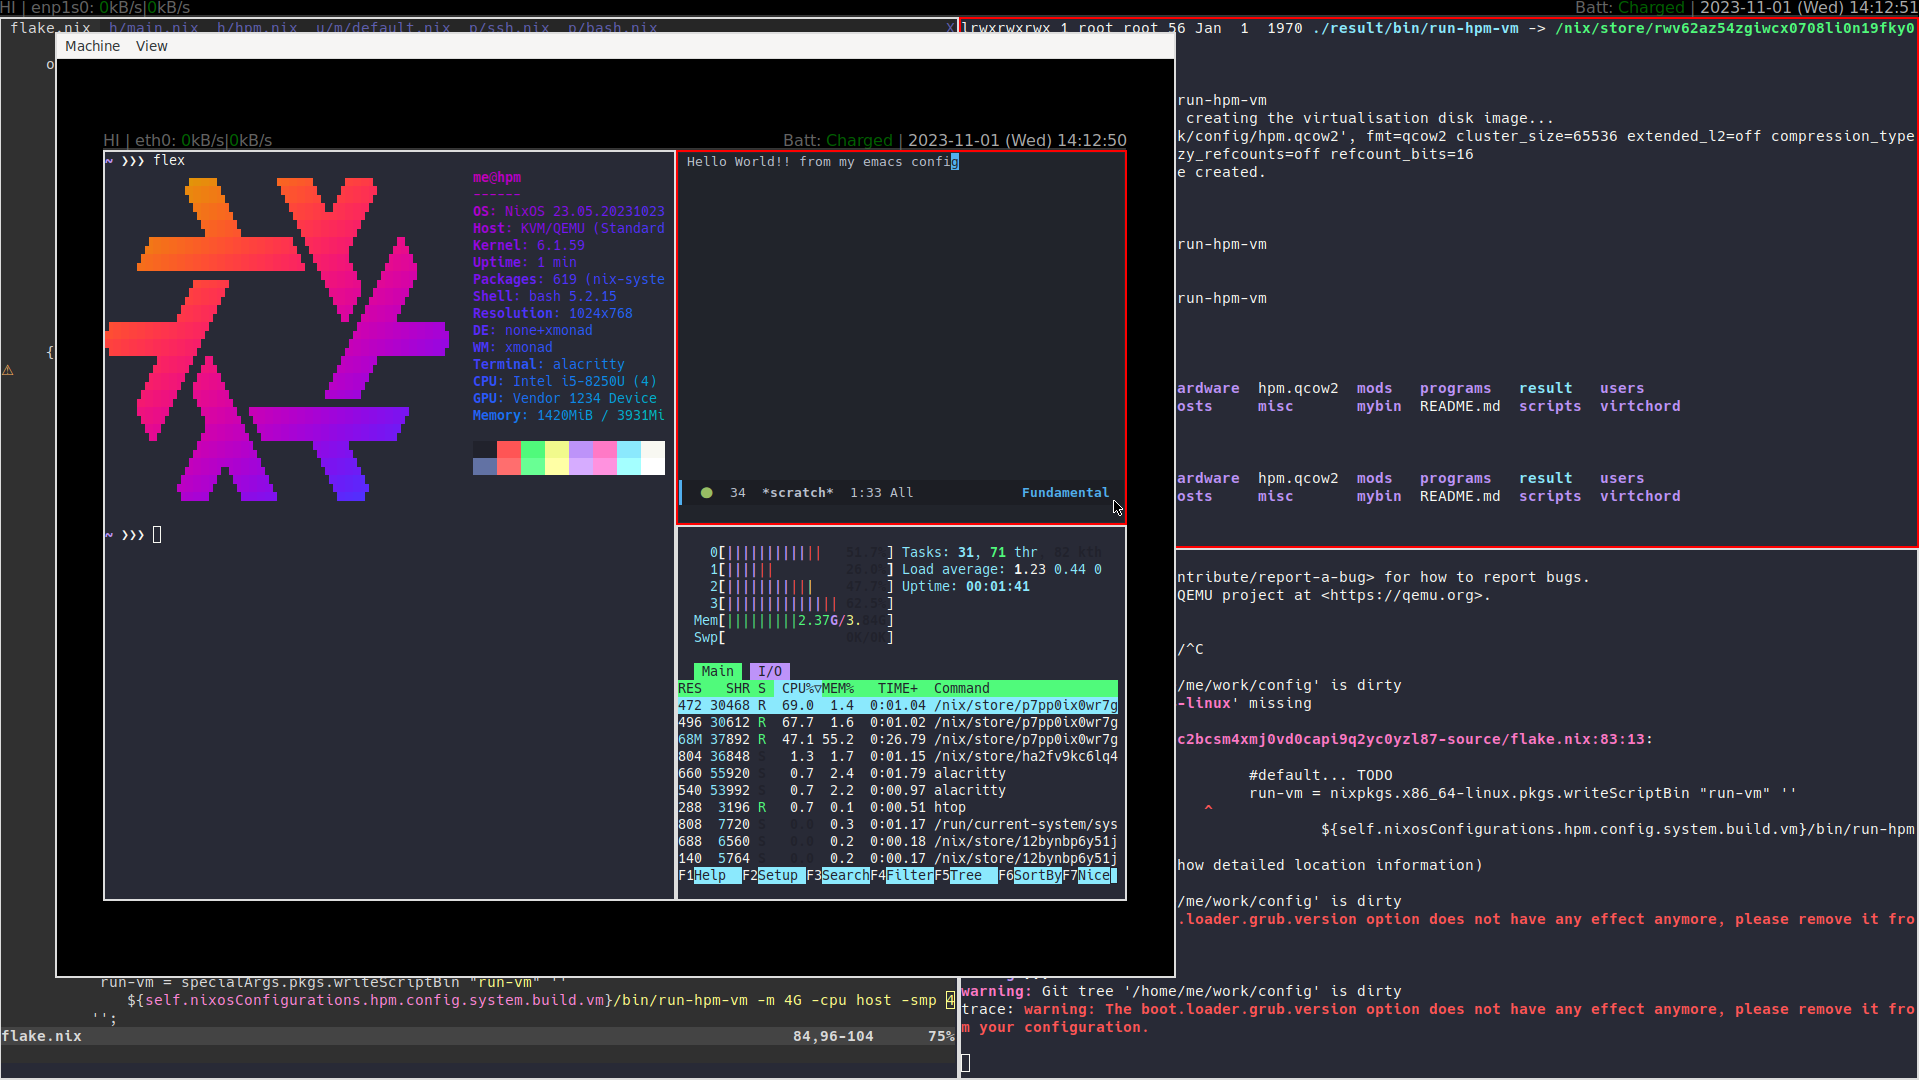Sort htop by the CPU% column header
This screenshot has height=1080, width=1919.
pos(800,688)
